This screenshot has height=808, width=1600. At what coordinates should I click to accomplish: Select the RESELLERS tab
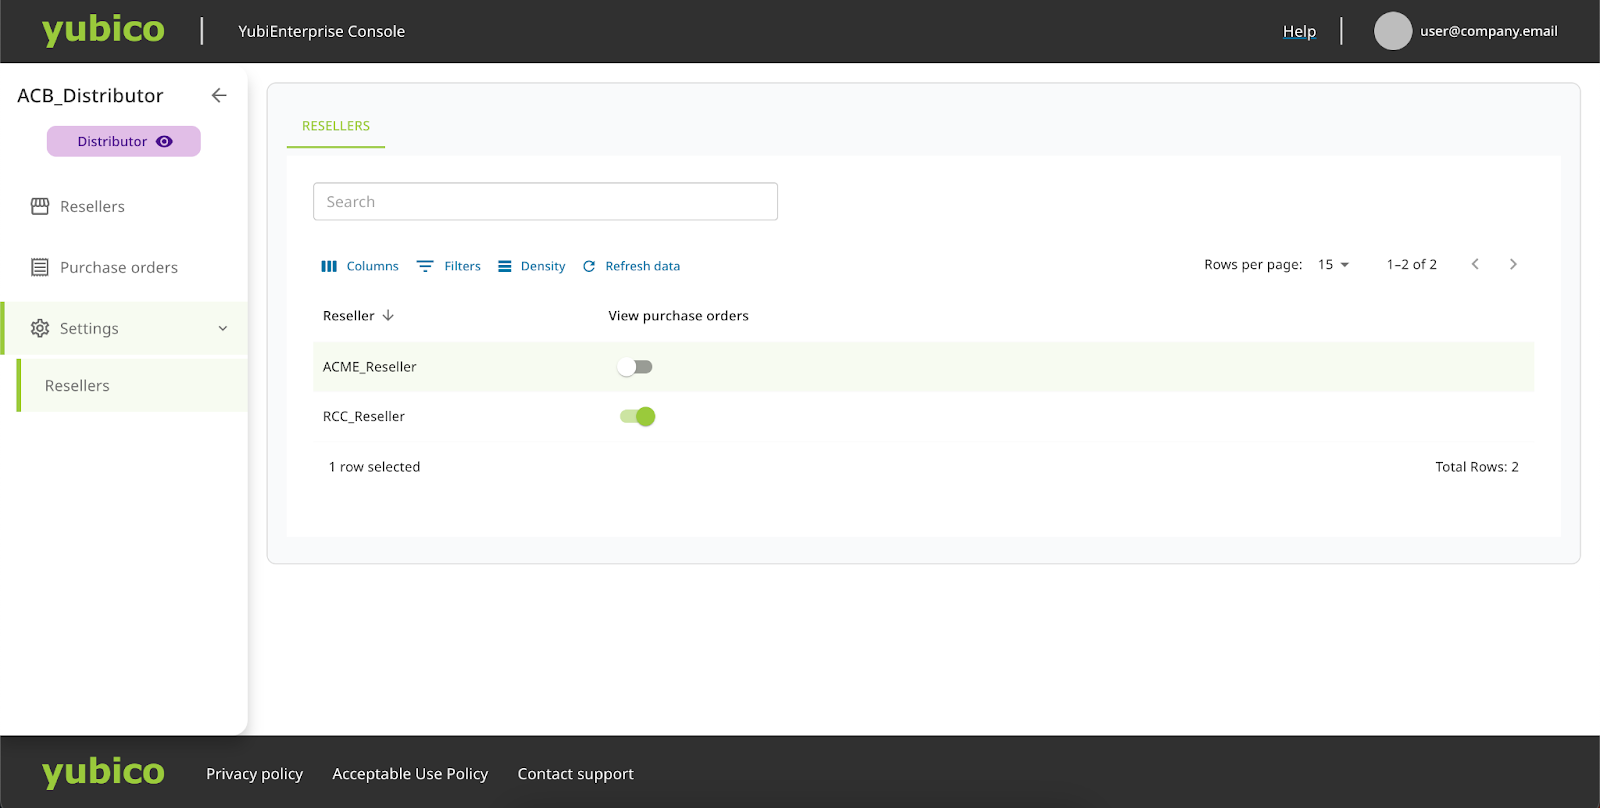click(x=336, y=126)
